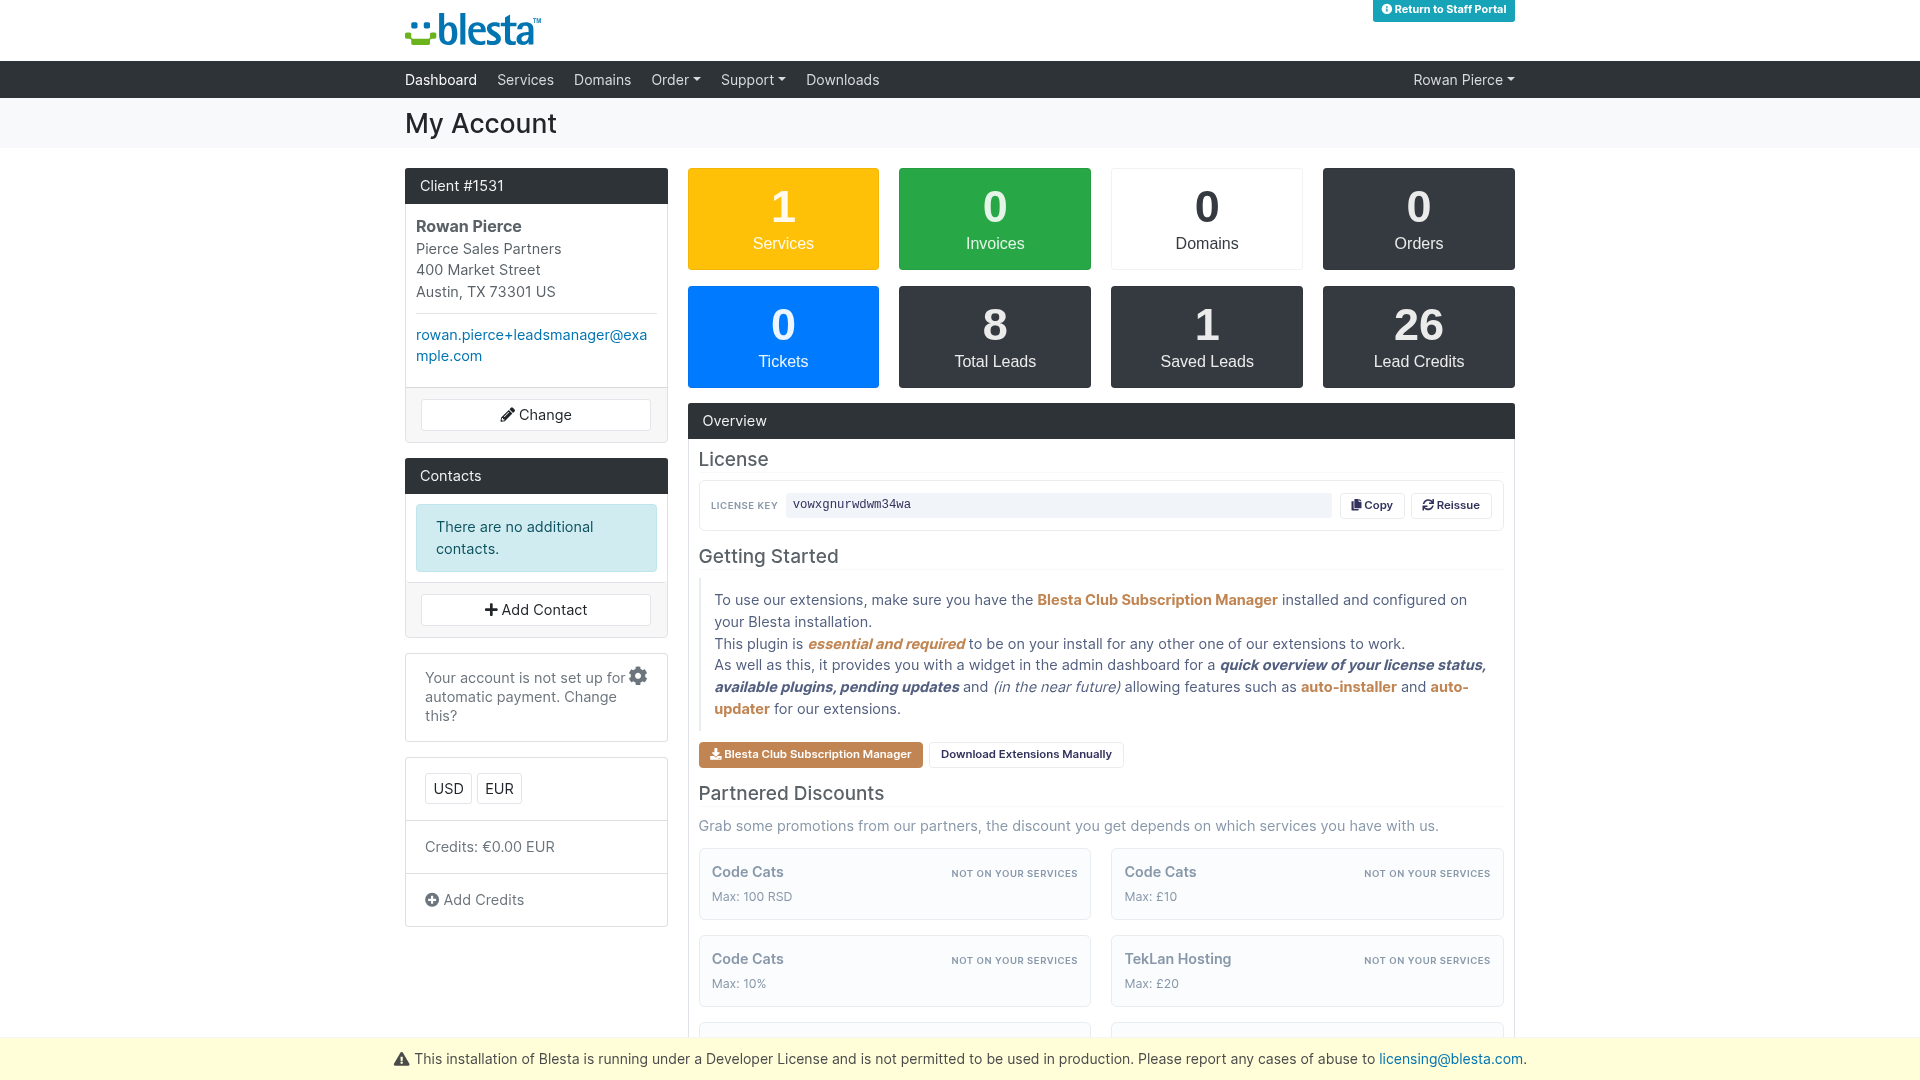Click the 'There are no additional contacts.' notice
The width and height of the screenshot is (1920, 1080).
click(x=536, y=538)
